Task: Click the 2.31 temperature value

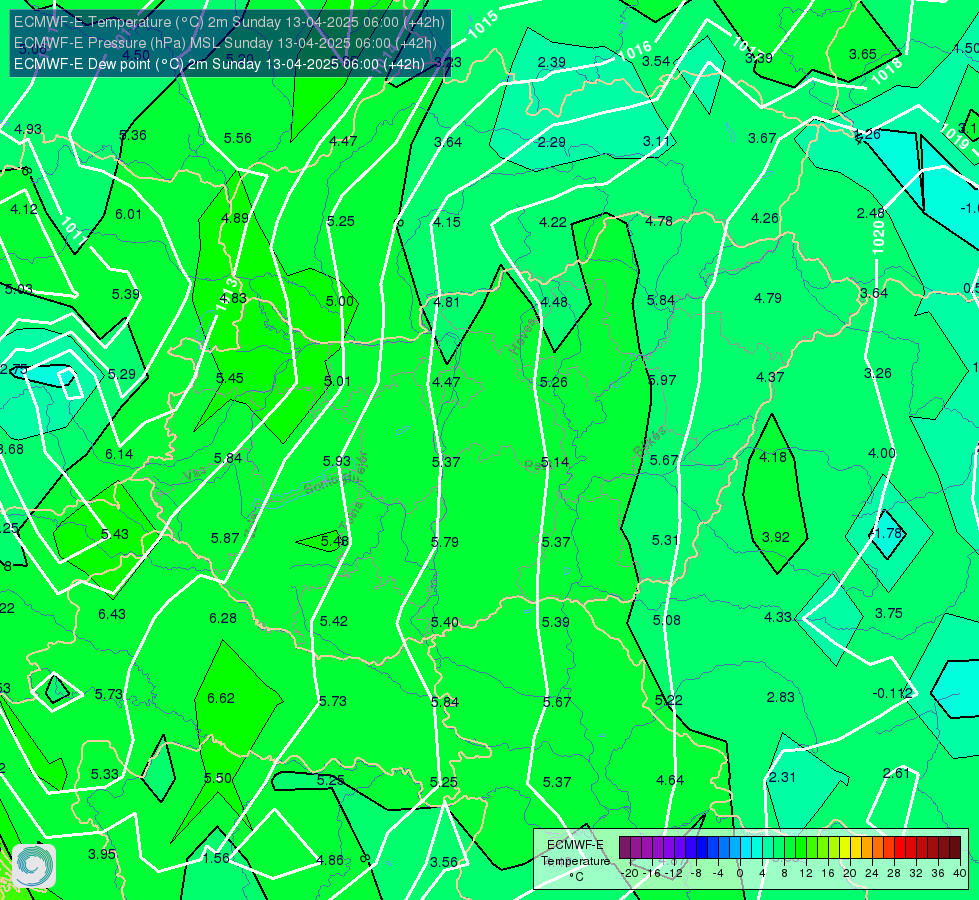Action: tap(782, 778)
